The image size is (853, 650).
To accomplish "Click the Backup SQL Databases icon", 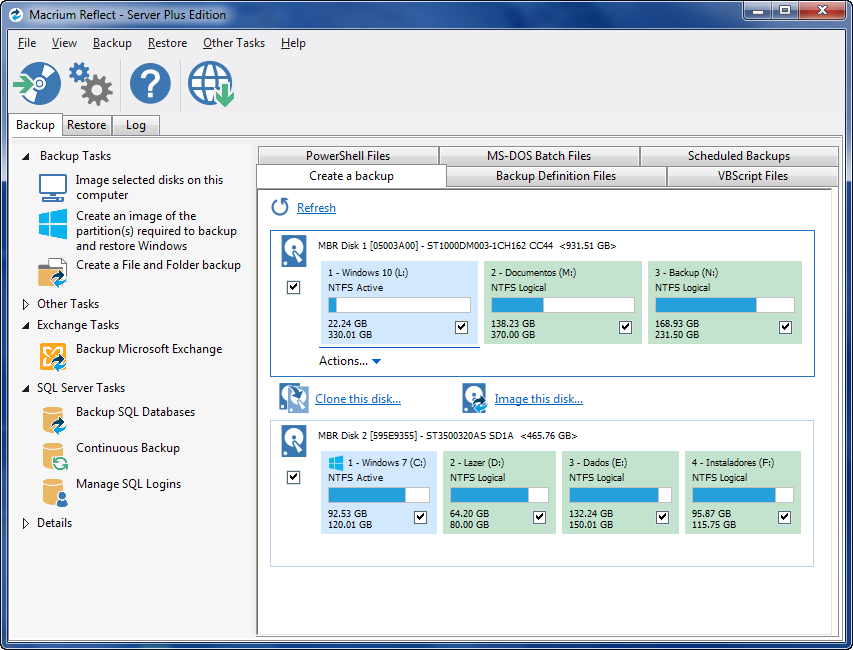I will 56,417.
